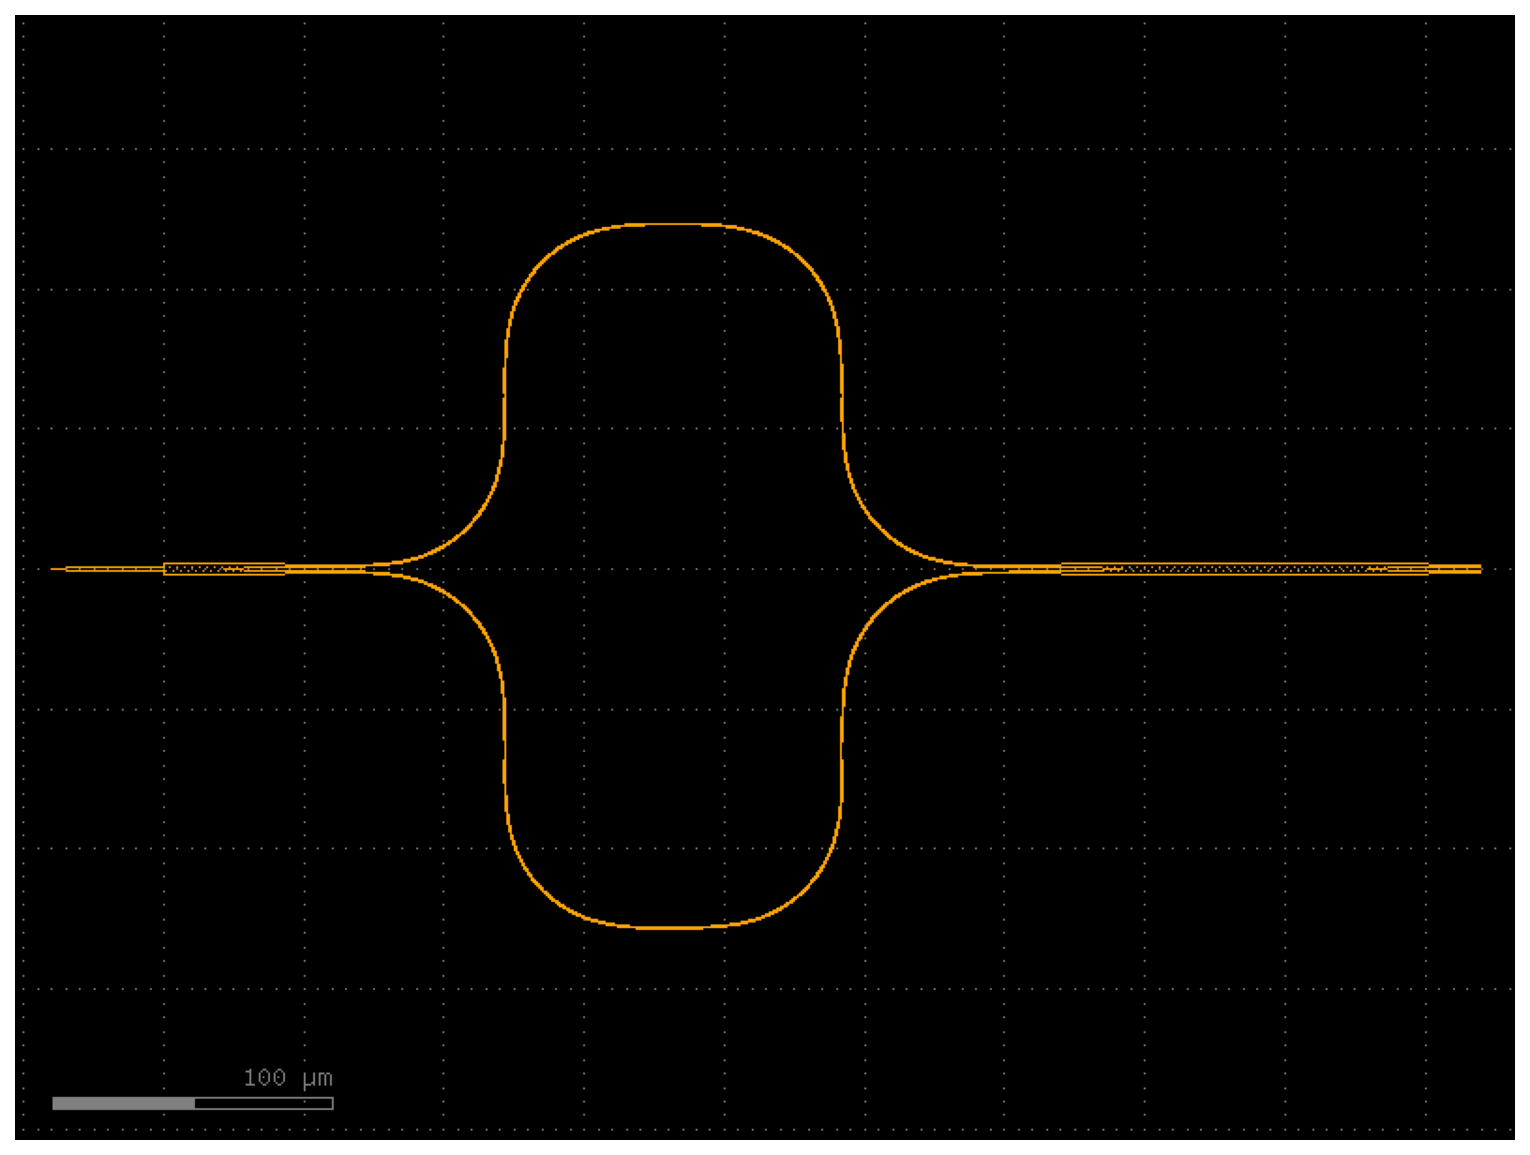The image size is (1530, 1155).
Task: Select the short hatched component on the left
Action: (x=224, y=569)
